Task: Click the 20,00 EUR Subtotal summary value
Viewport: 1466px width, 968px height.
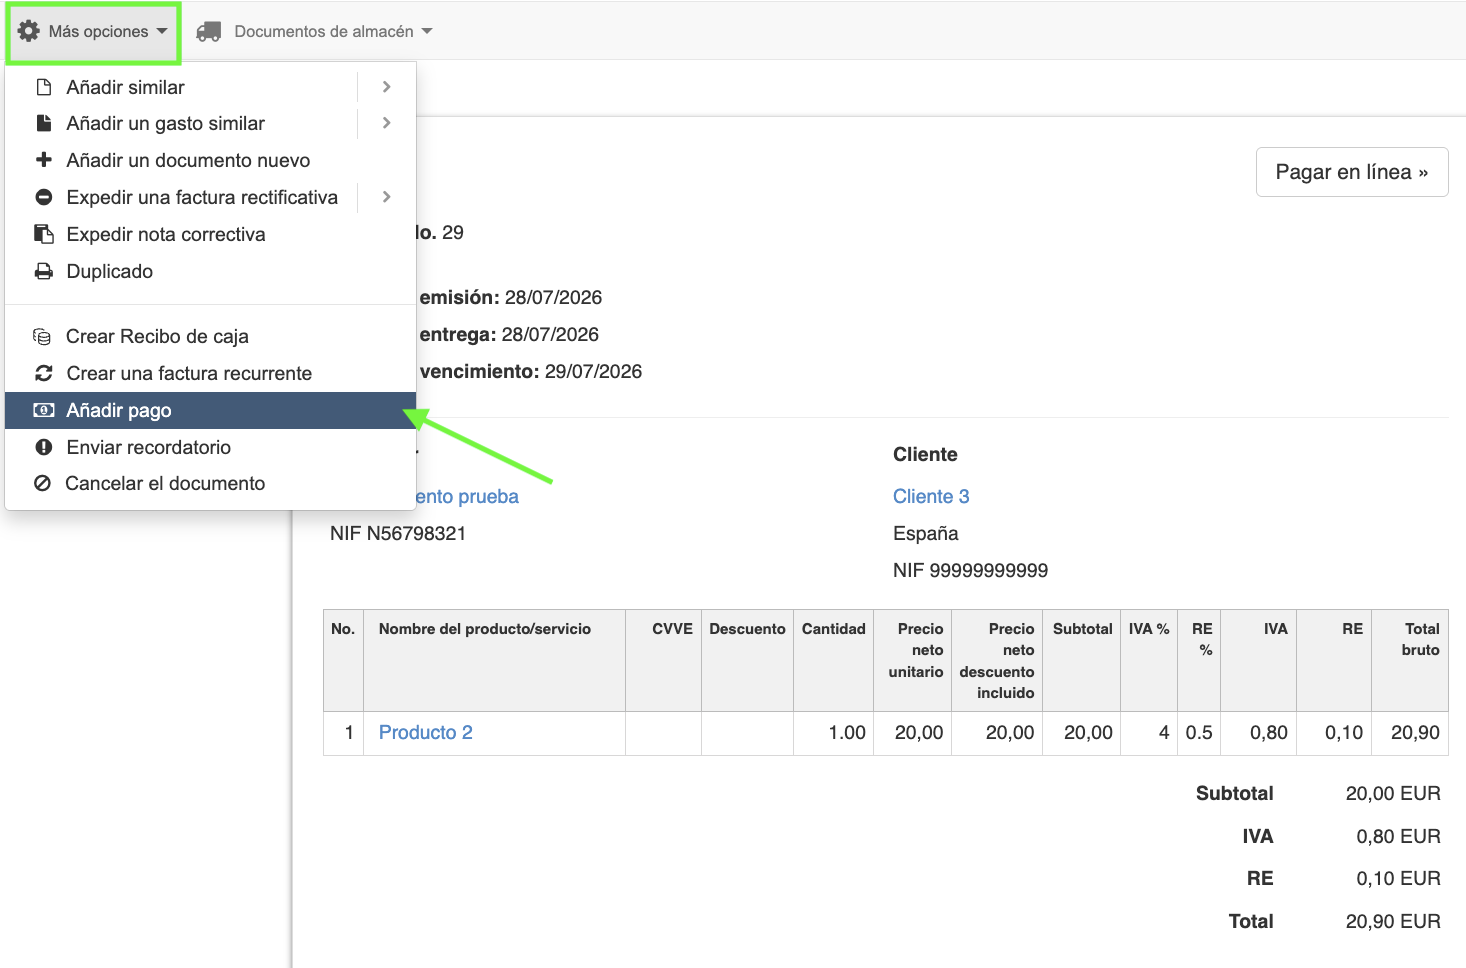Action: click(x=1393, y=793)
